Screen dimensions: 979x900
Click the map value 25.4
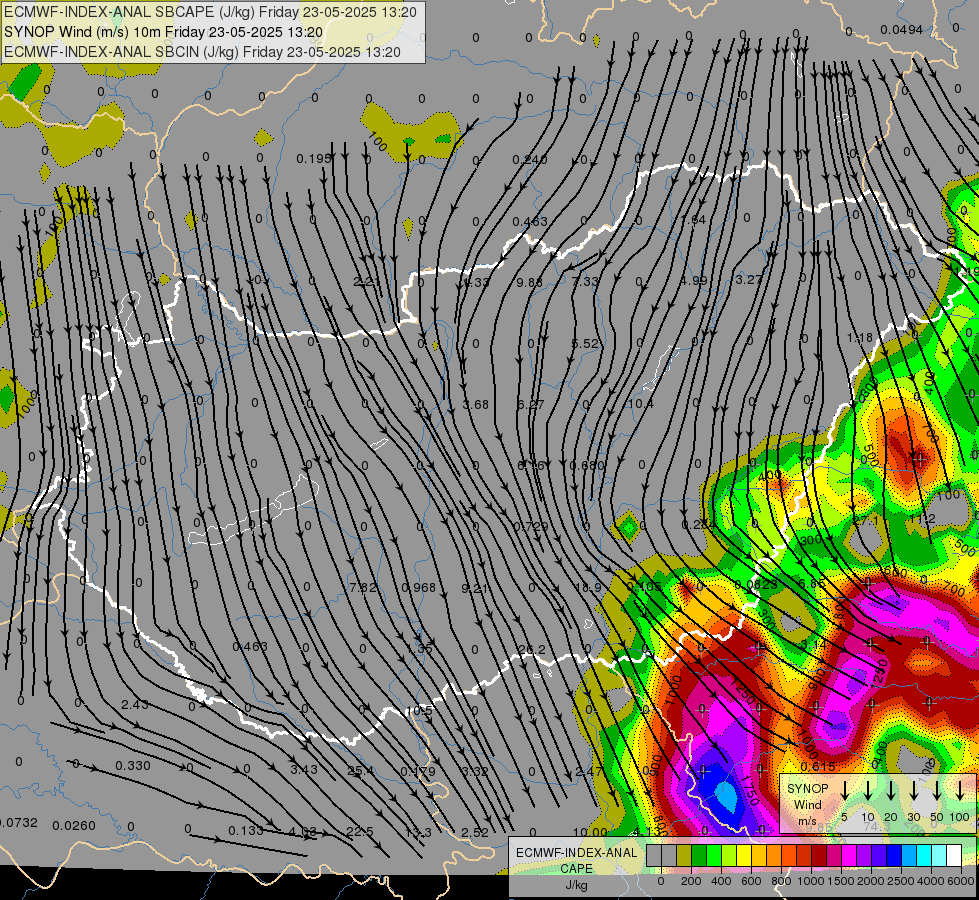[360, 771]
